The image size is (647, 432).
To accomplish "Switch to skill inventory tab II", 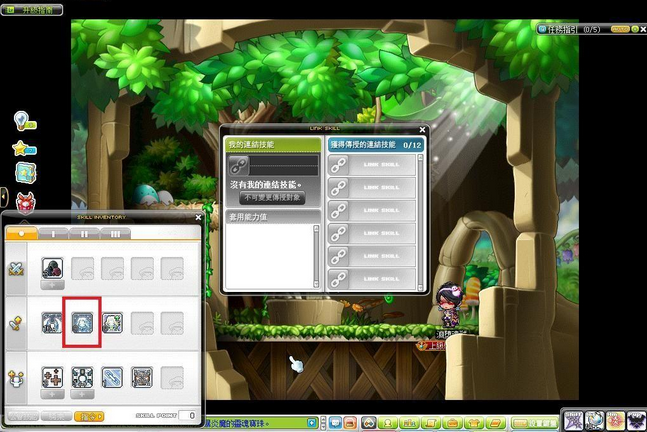I will tap(84, 232).
